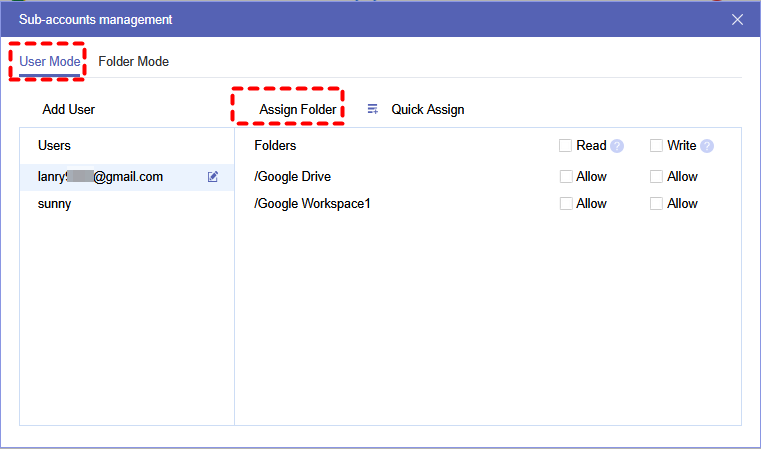
Task: Enable write Allow for /Google Workspace1
Action: pyautogui.click(x=657, y=204)
